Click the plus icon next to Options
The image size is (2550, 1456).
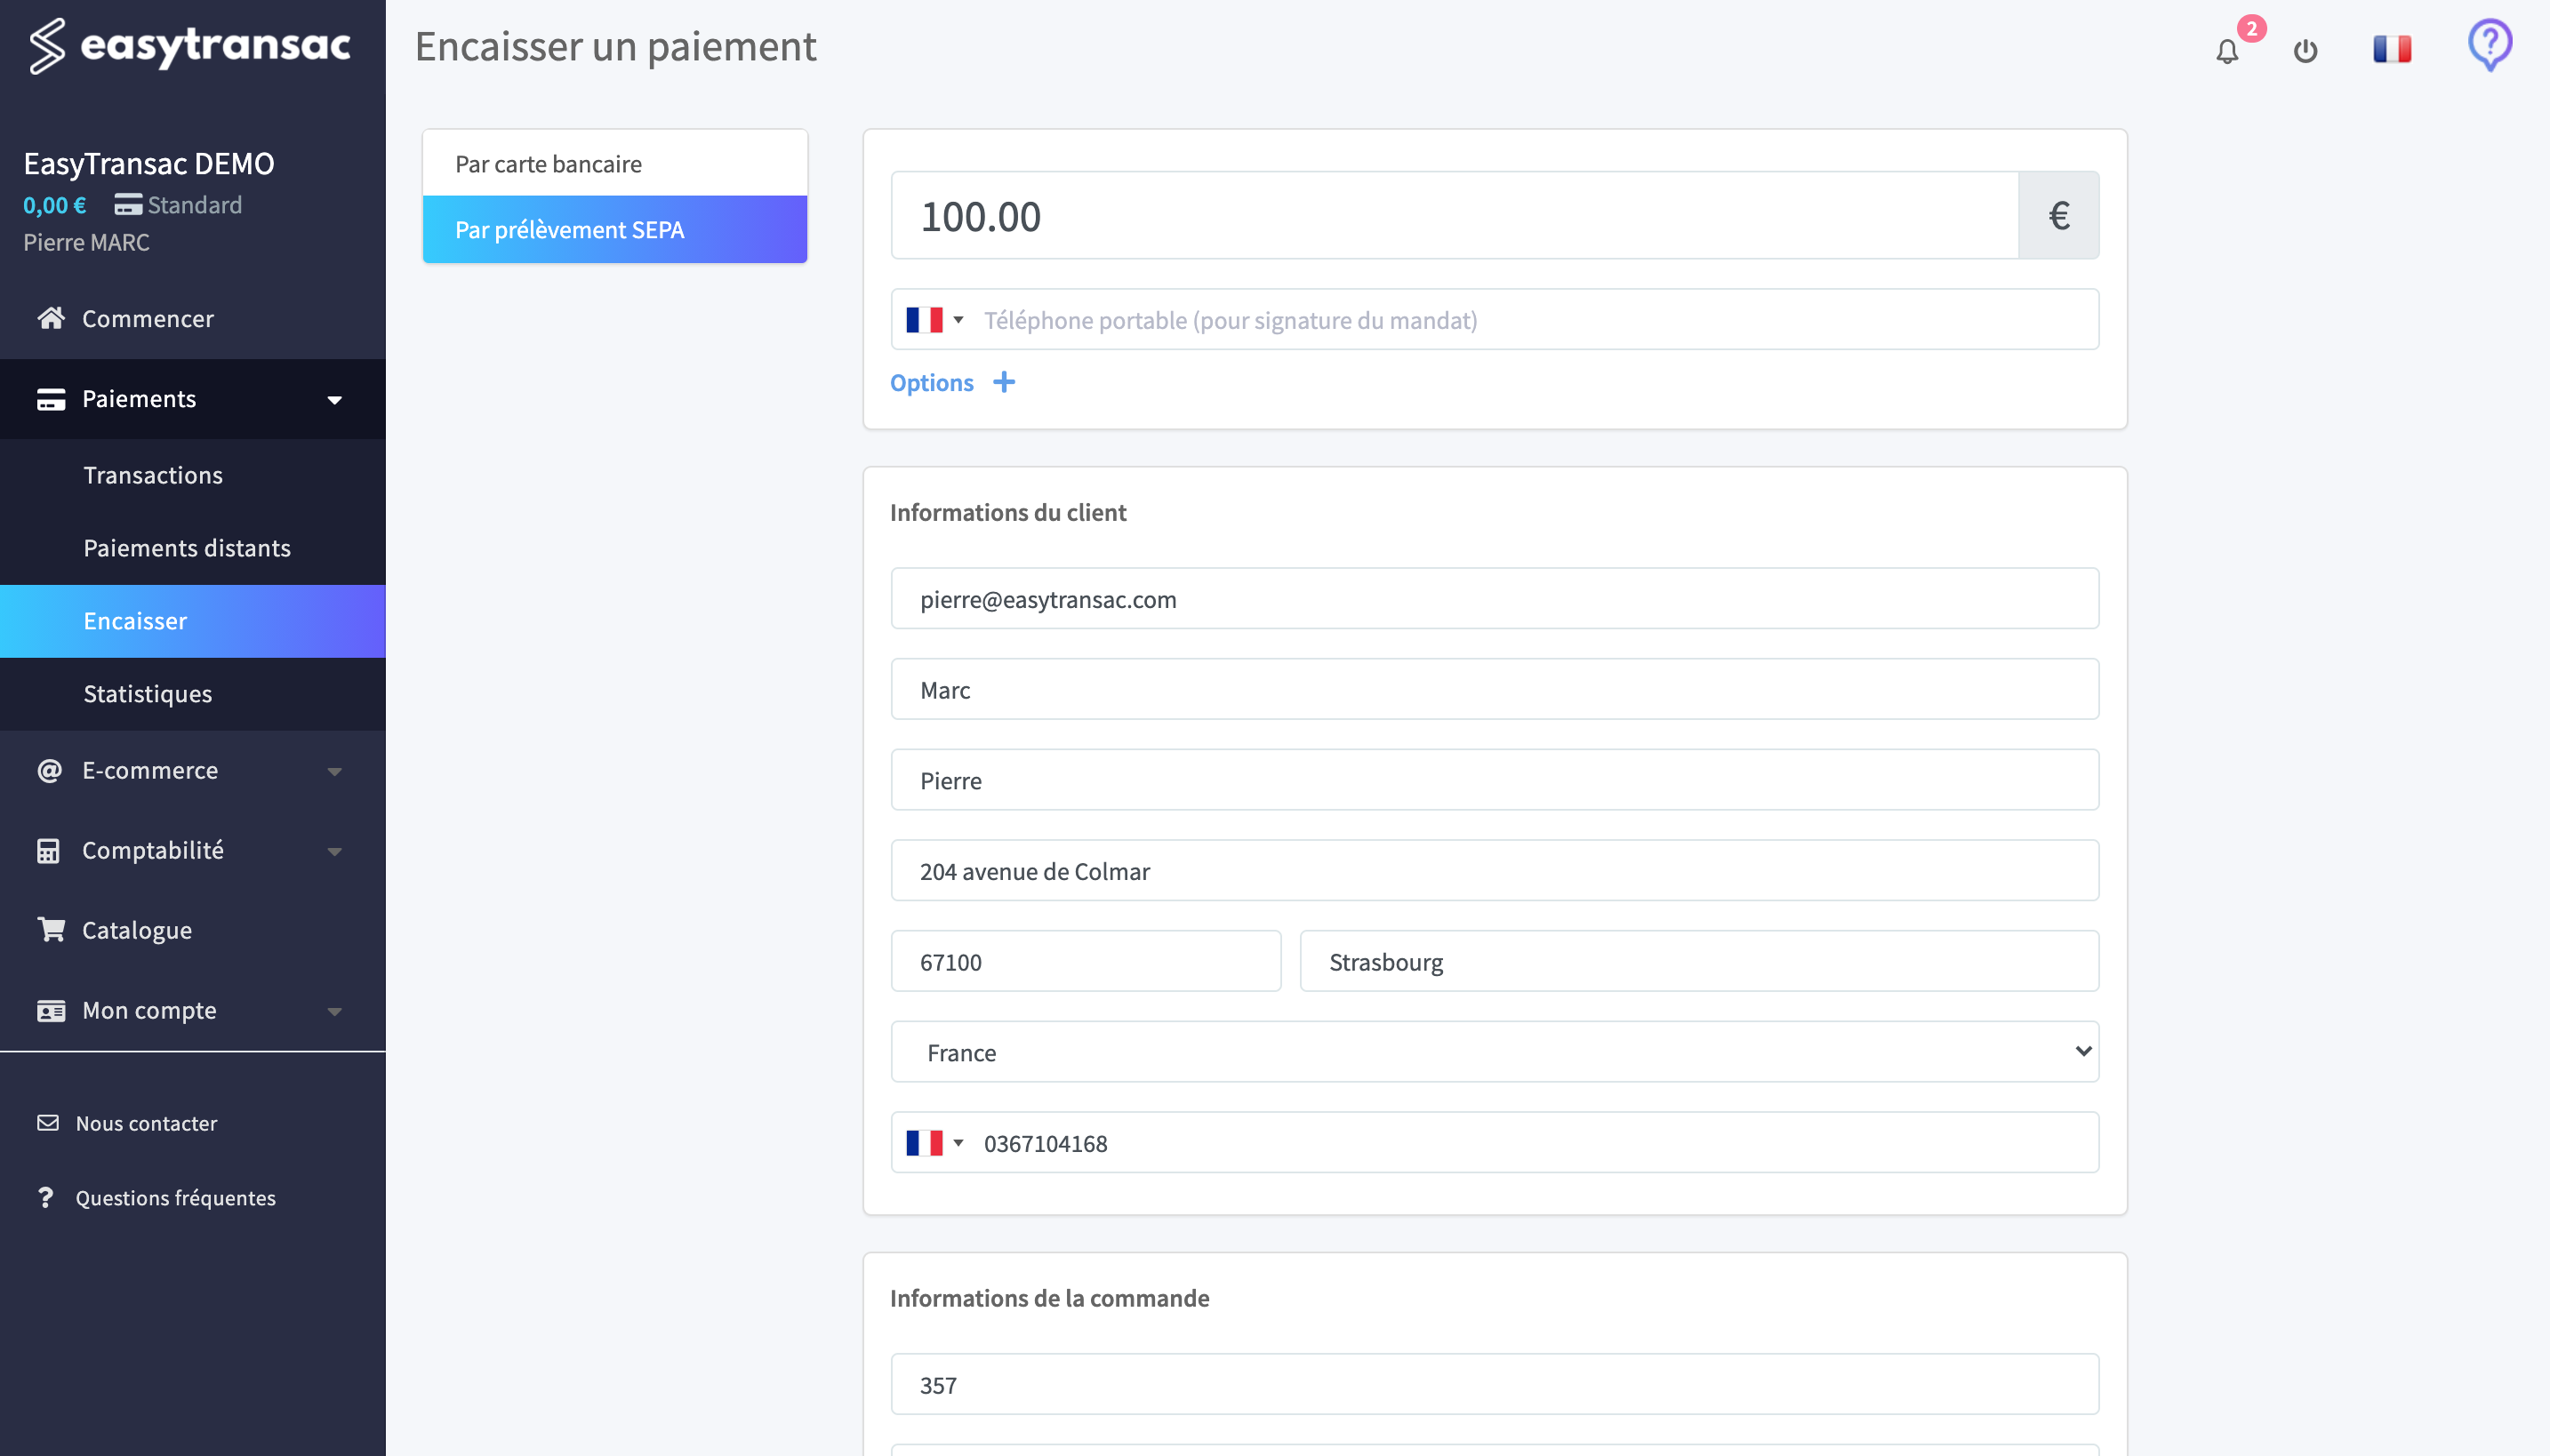point(1004,382)
